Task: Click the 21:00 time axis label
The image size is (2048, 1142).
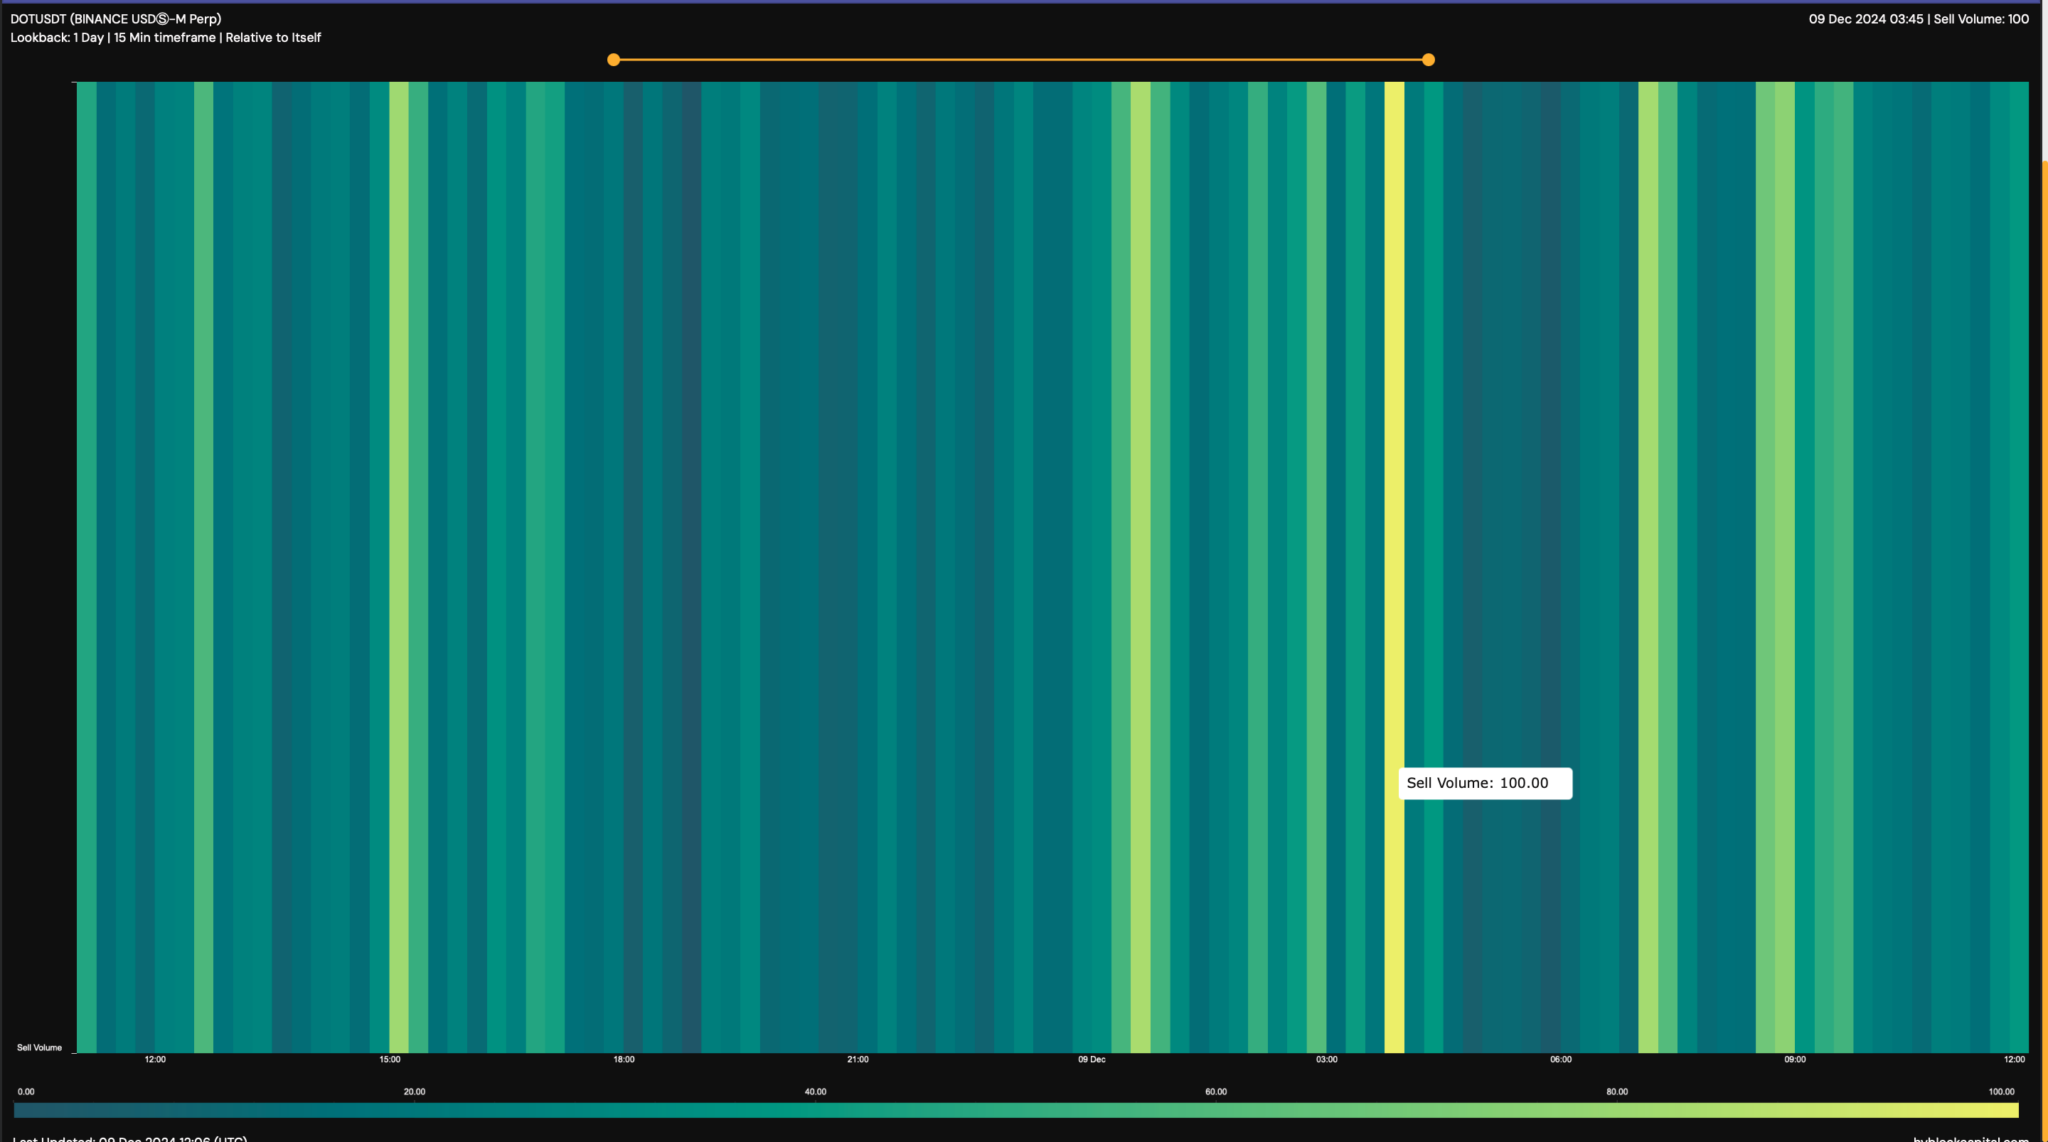Action: click(x=858, y=1059)
